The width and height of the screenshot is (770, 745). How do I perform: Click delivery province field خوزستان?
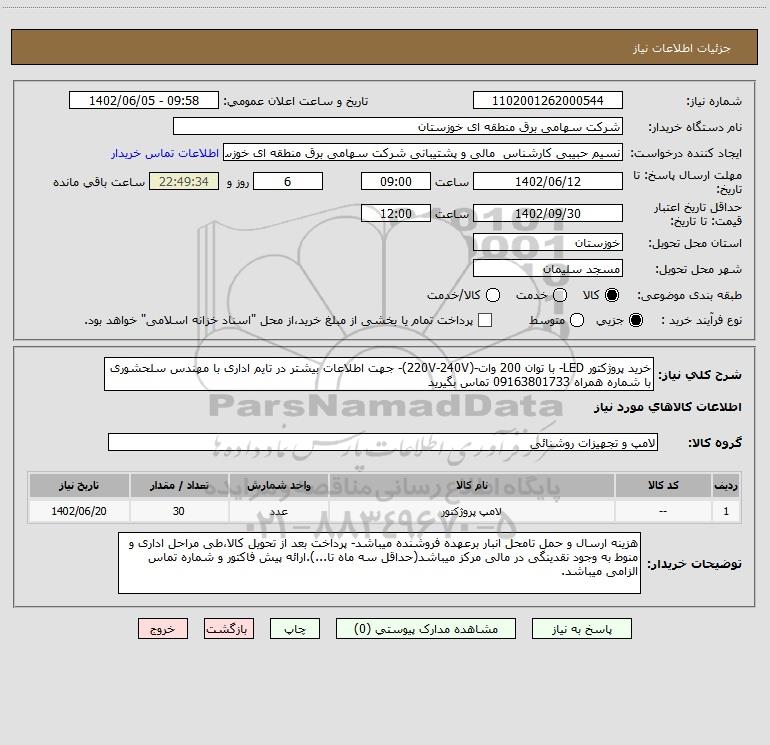pos(548,242)
